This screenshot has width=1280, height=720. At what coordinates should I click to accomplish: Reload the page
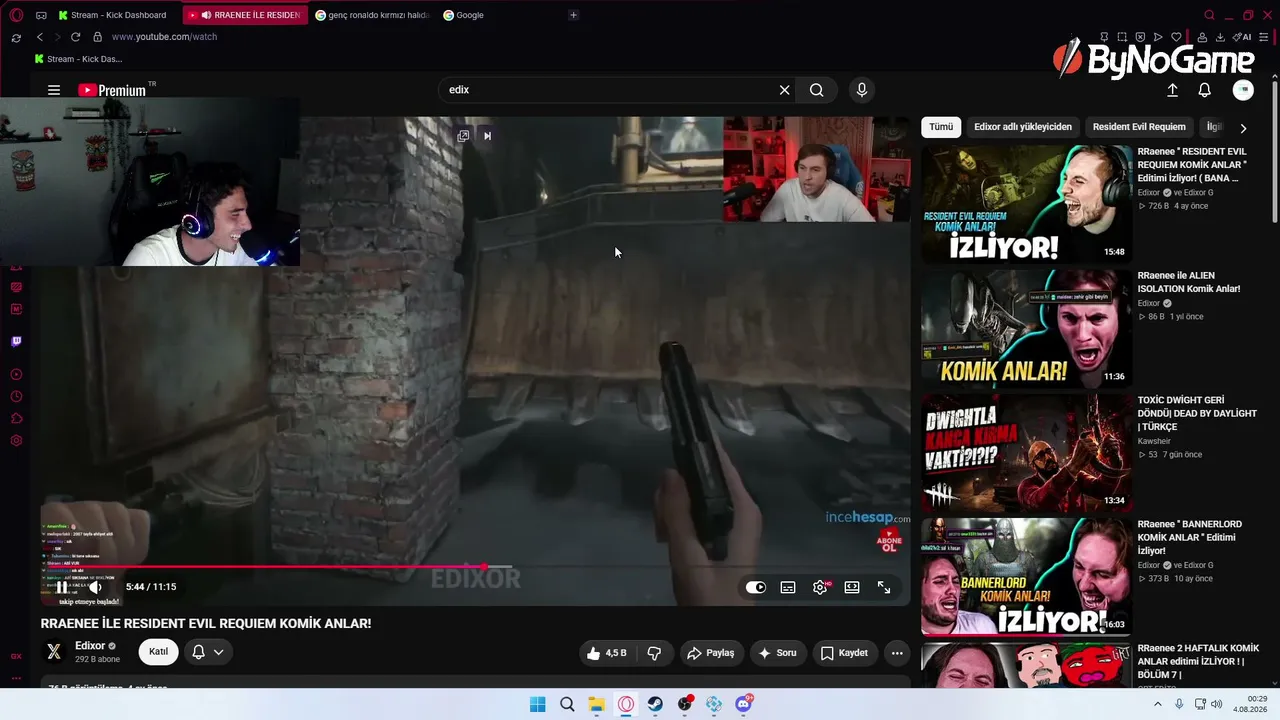(75, 37)
